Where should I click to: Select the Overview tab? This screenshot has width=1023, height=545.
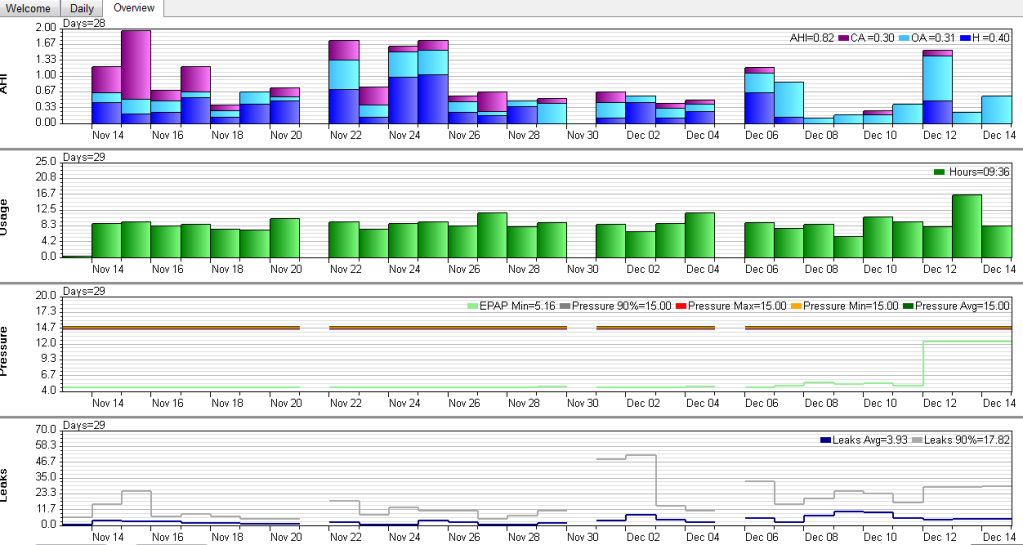(134, 8)
